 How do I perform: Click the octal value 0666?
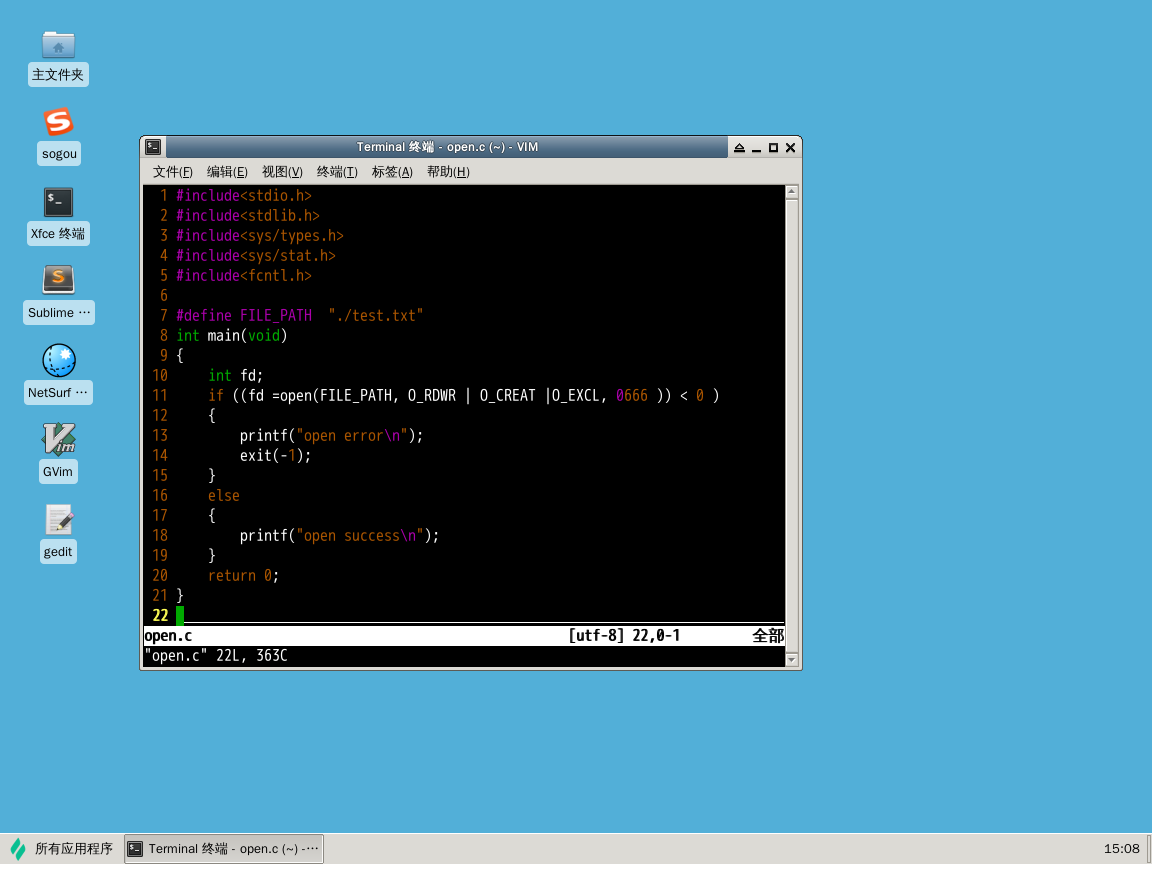tap(632, 395)
